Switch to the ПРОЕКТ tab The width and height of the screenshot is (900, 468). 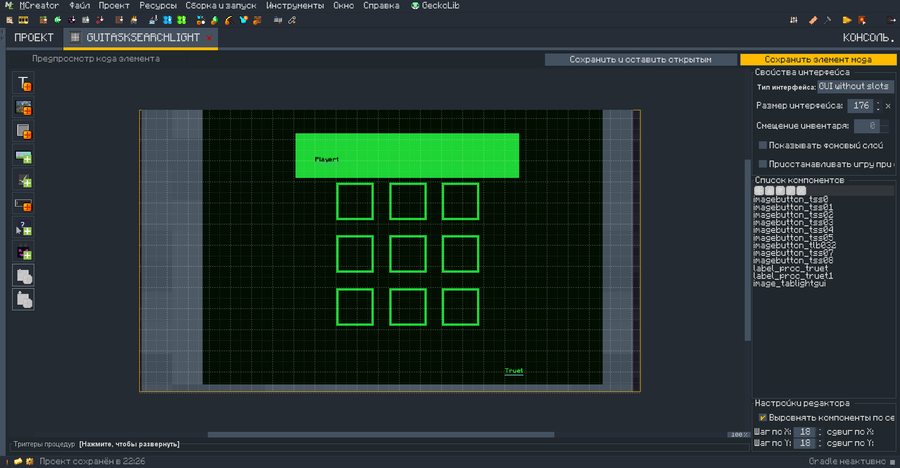33,38
